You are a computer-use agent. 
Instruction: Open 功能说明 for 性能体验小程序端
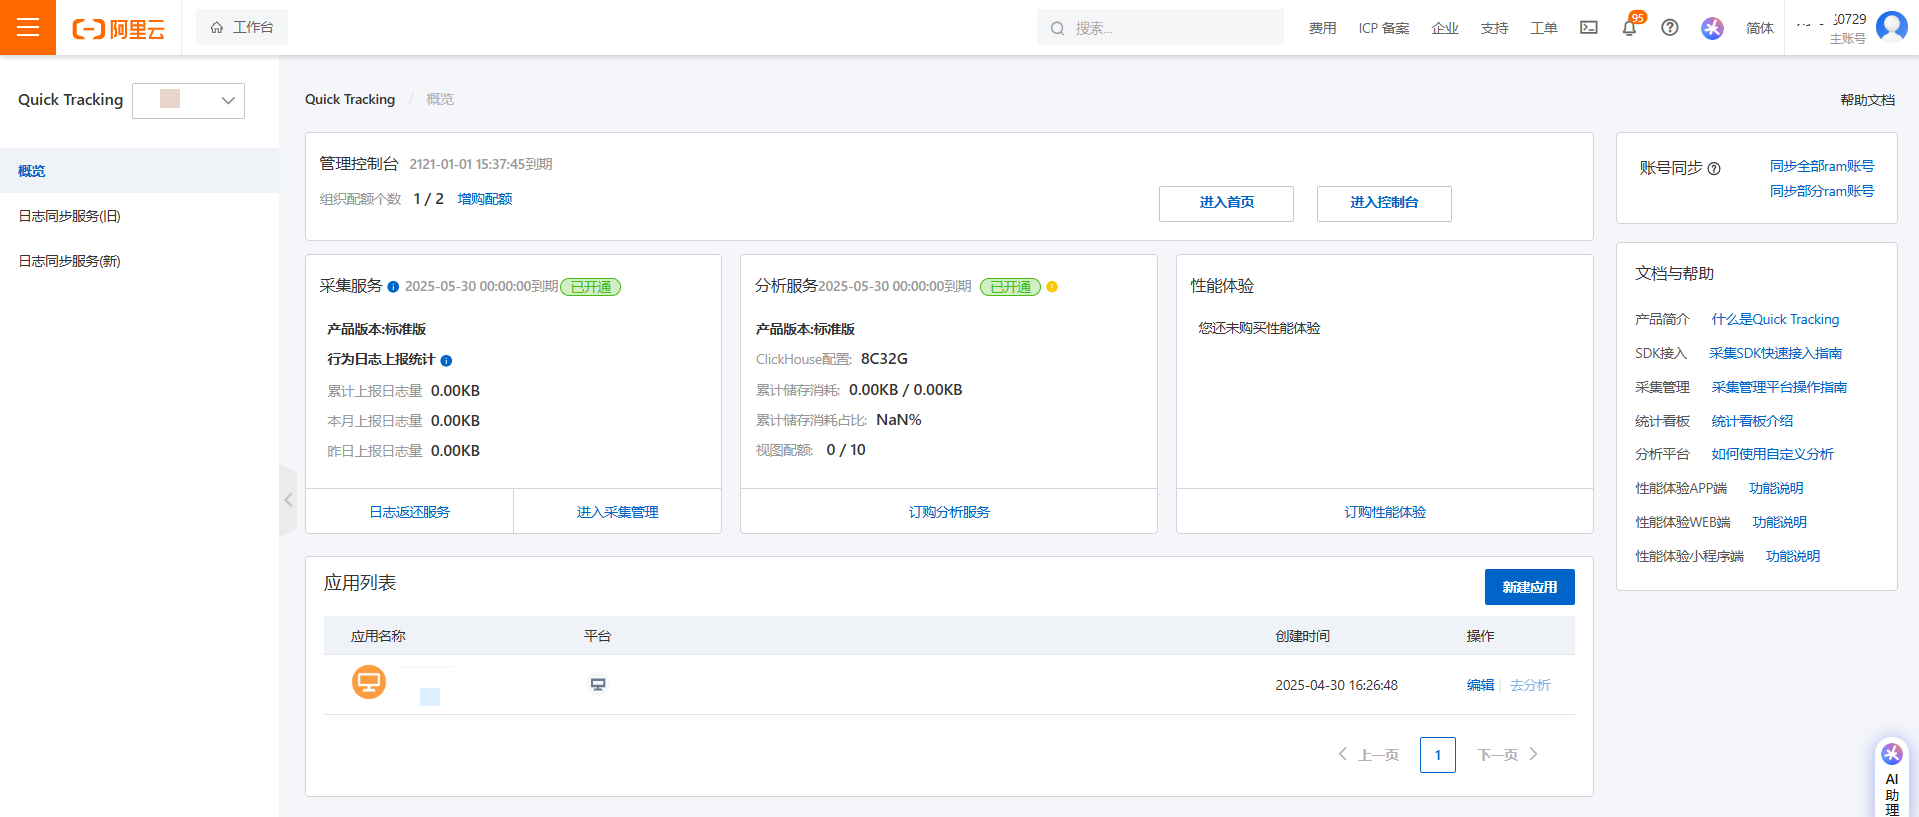(1792, 556)
